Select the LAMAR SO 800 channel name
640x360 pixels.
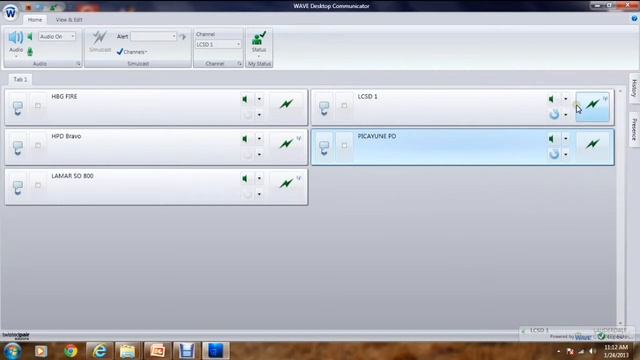[72, 176]
